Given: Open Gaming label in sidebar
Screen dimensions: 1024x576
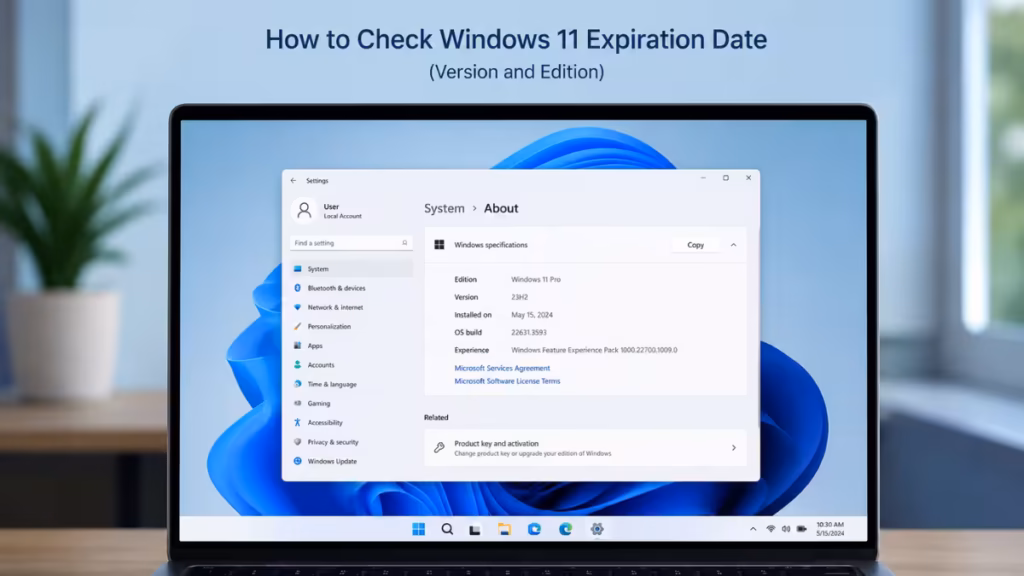Looking at the screenshot, I should [x=319, y=404].
